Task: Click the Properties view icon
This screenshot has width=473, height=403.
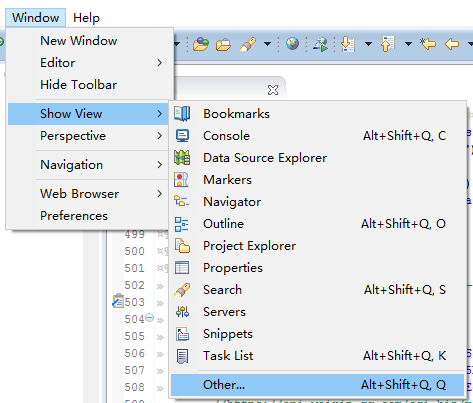Action: [182, 268]
